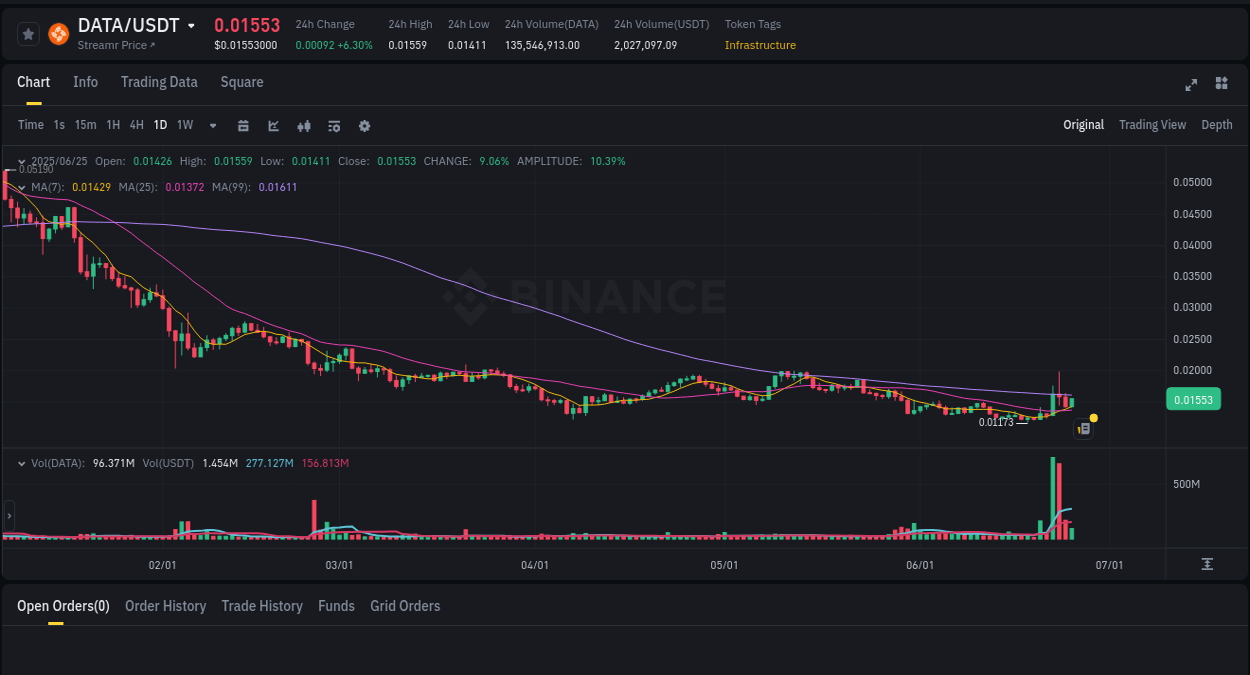
Task: Open the layout grid icon
Action: click(1221, 85)
